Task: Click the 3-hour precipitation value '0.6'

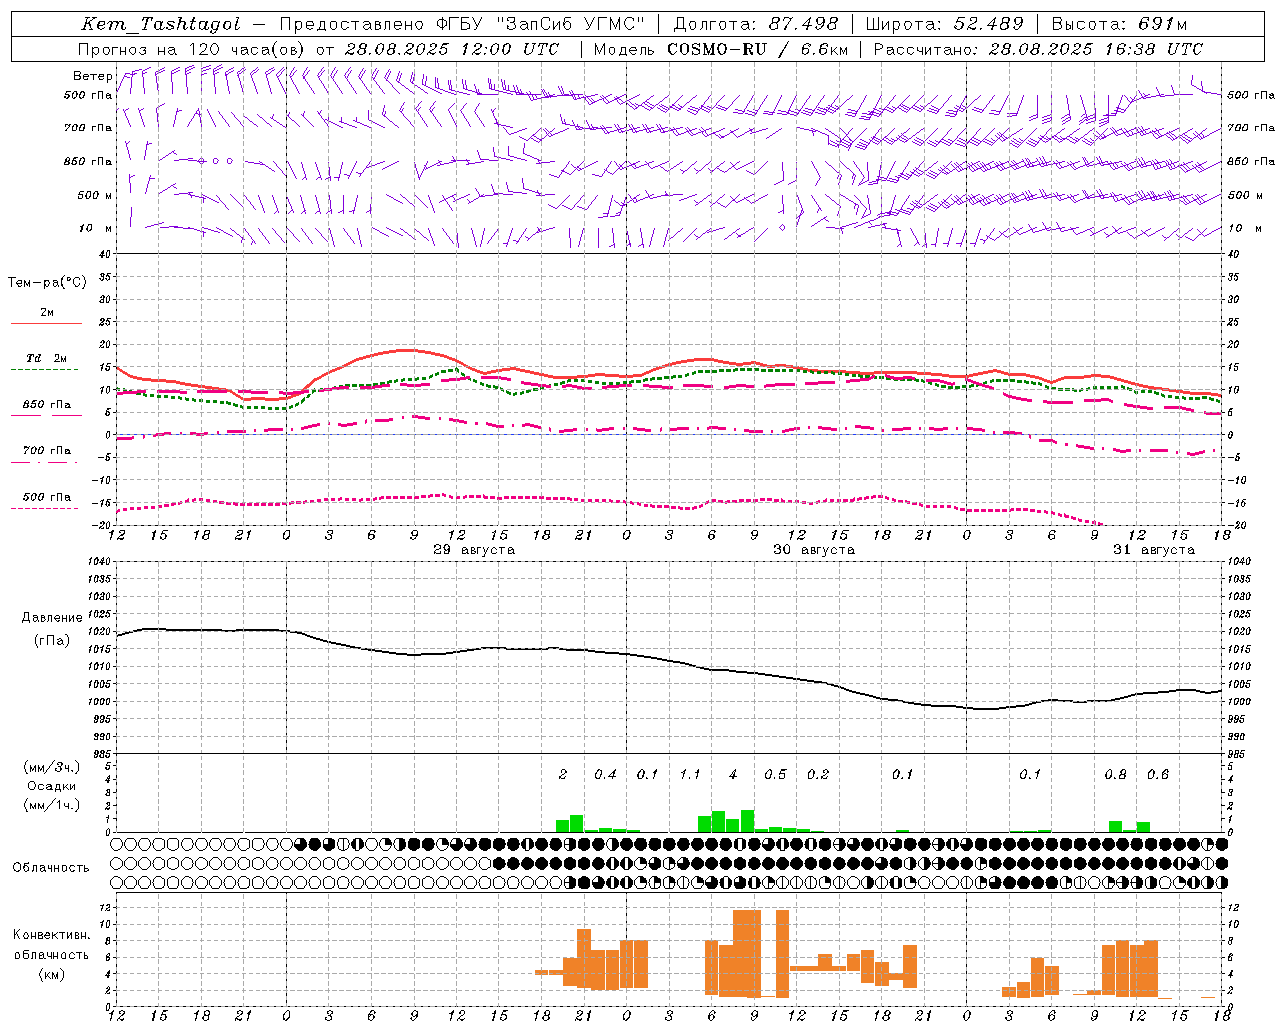Action: click(x=1158, y=774)
